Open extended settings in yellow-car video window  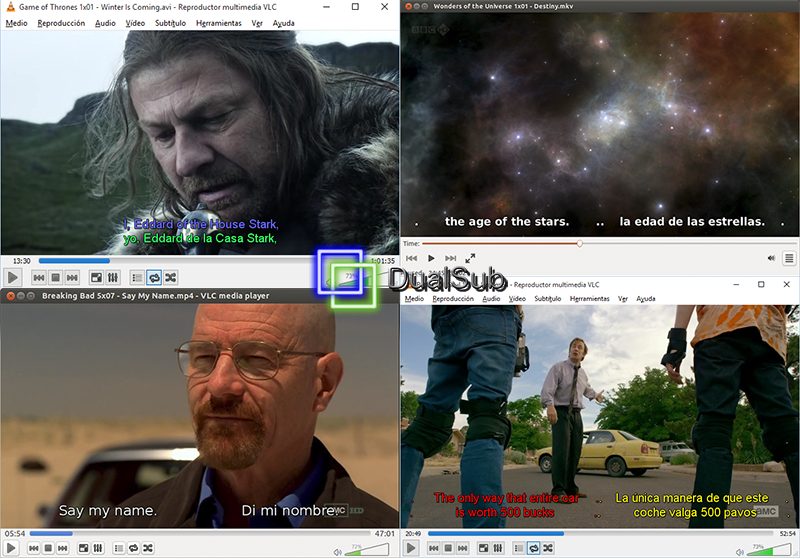(497, 548)
